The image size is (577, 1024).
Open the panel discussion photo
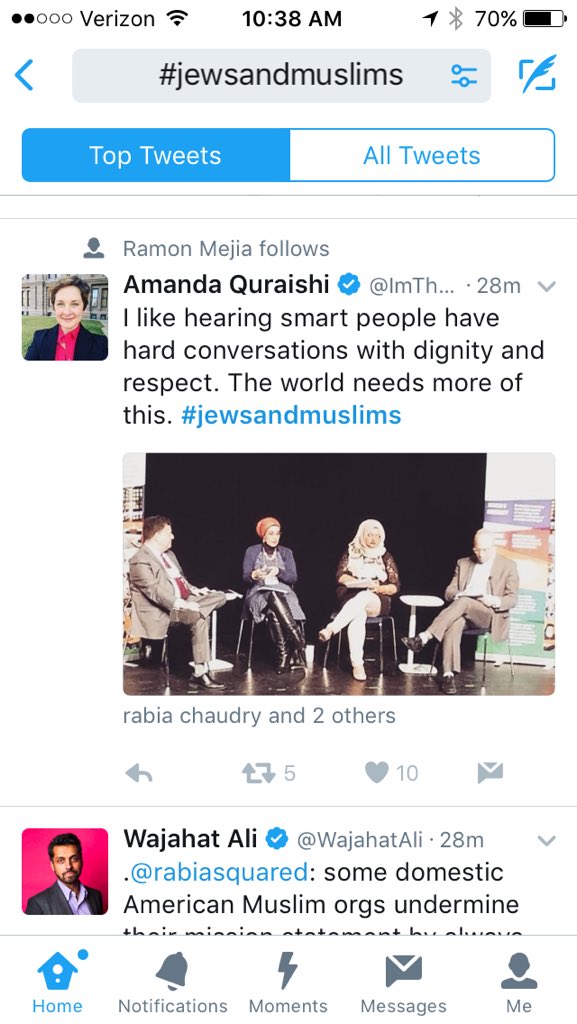tap(339, 574)
